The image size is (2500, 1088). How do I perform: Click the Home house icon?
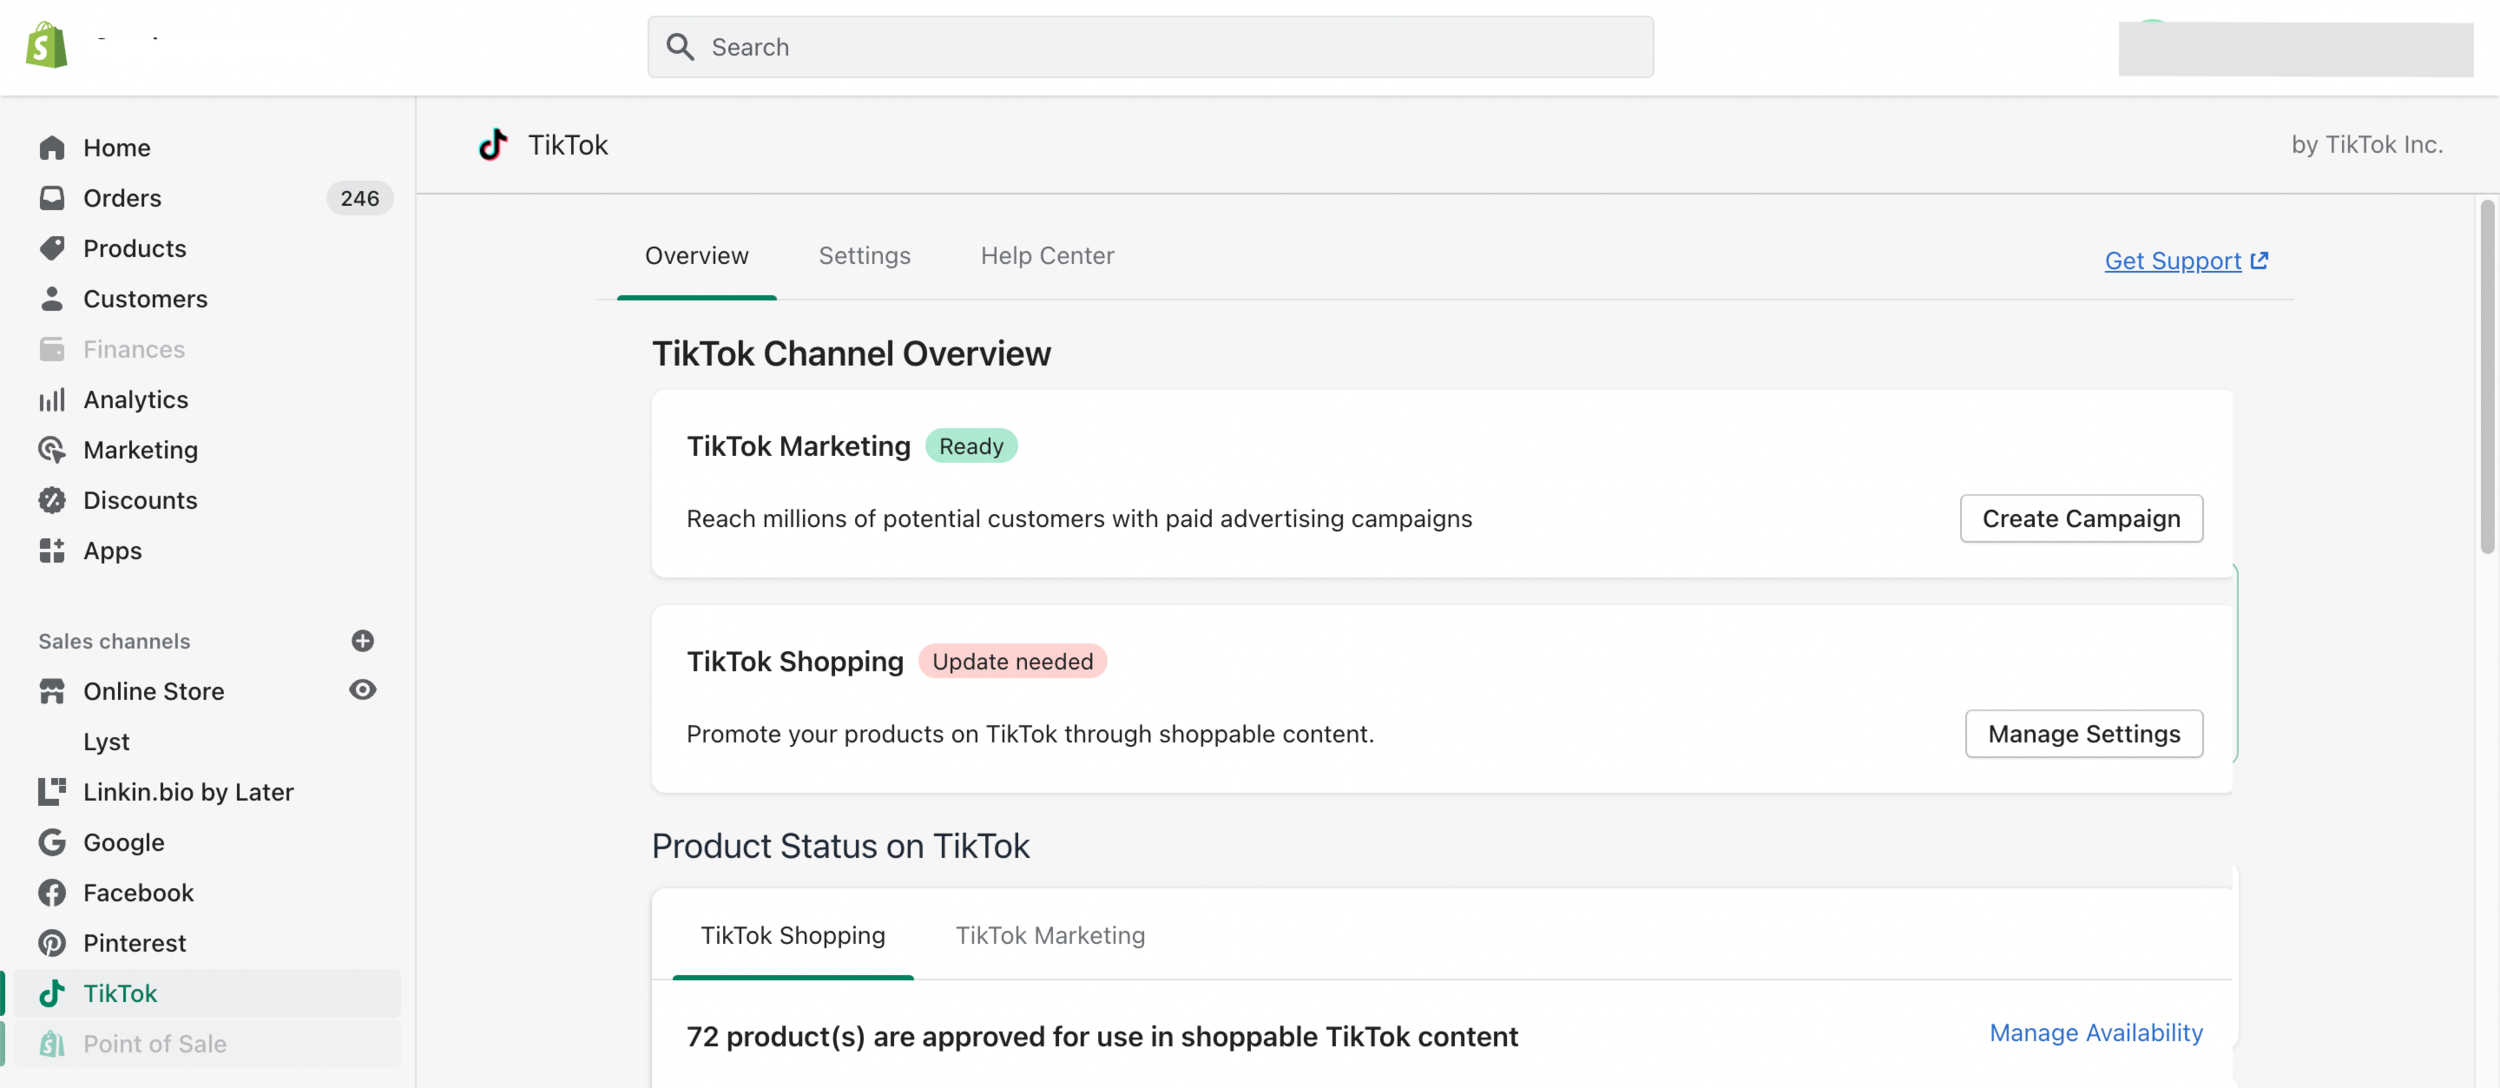pos(52,148)
